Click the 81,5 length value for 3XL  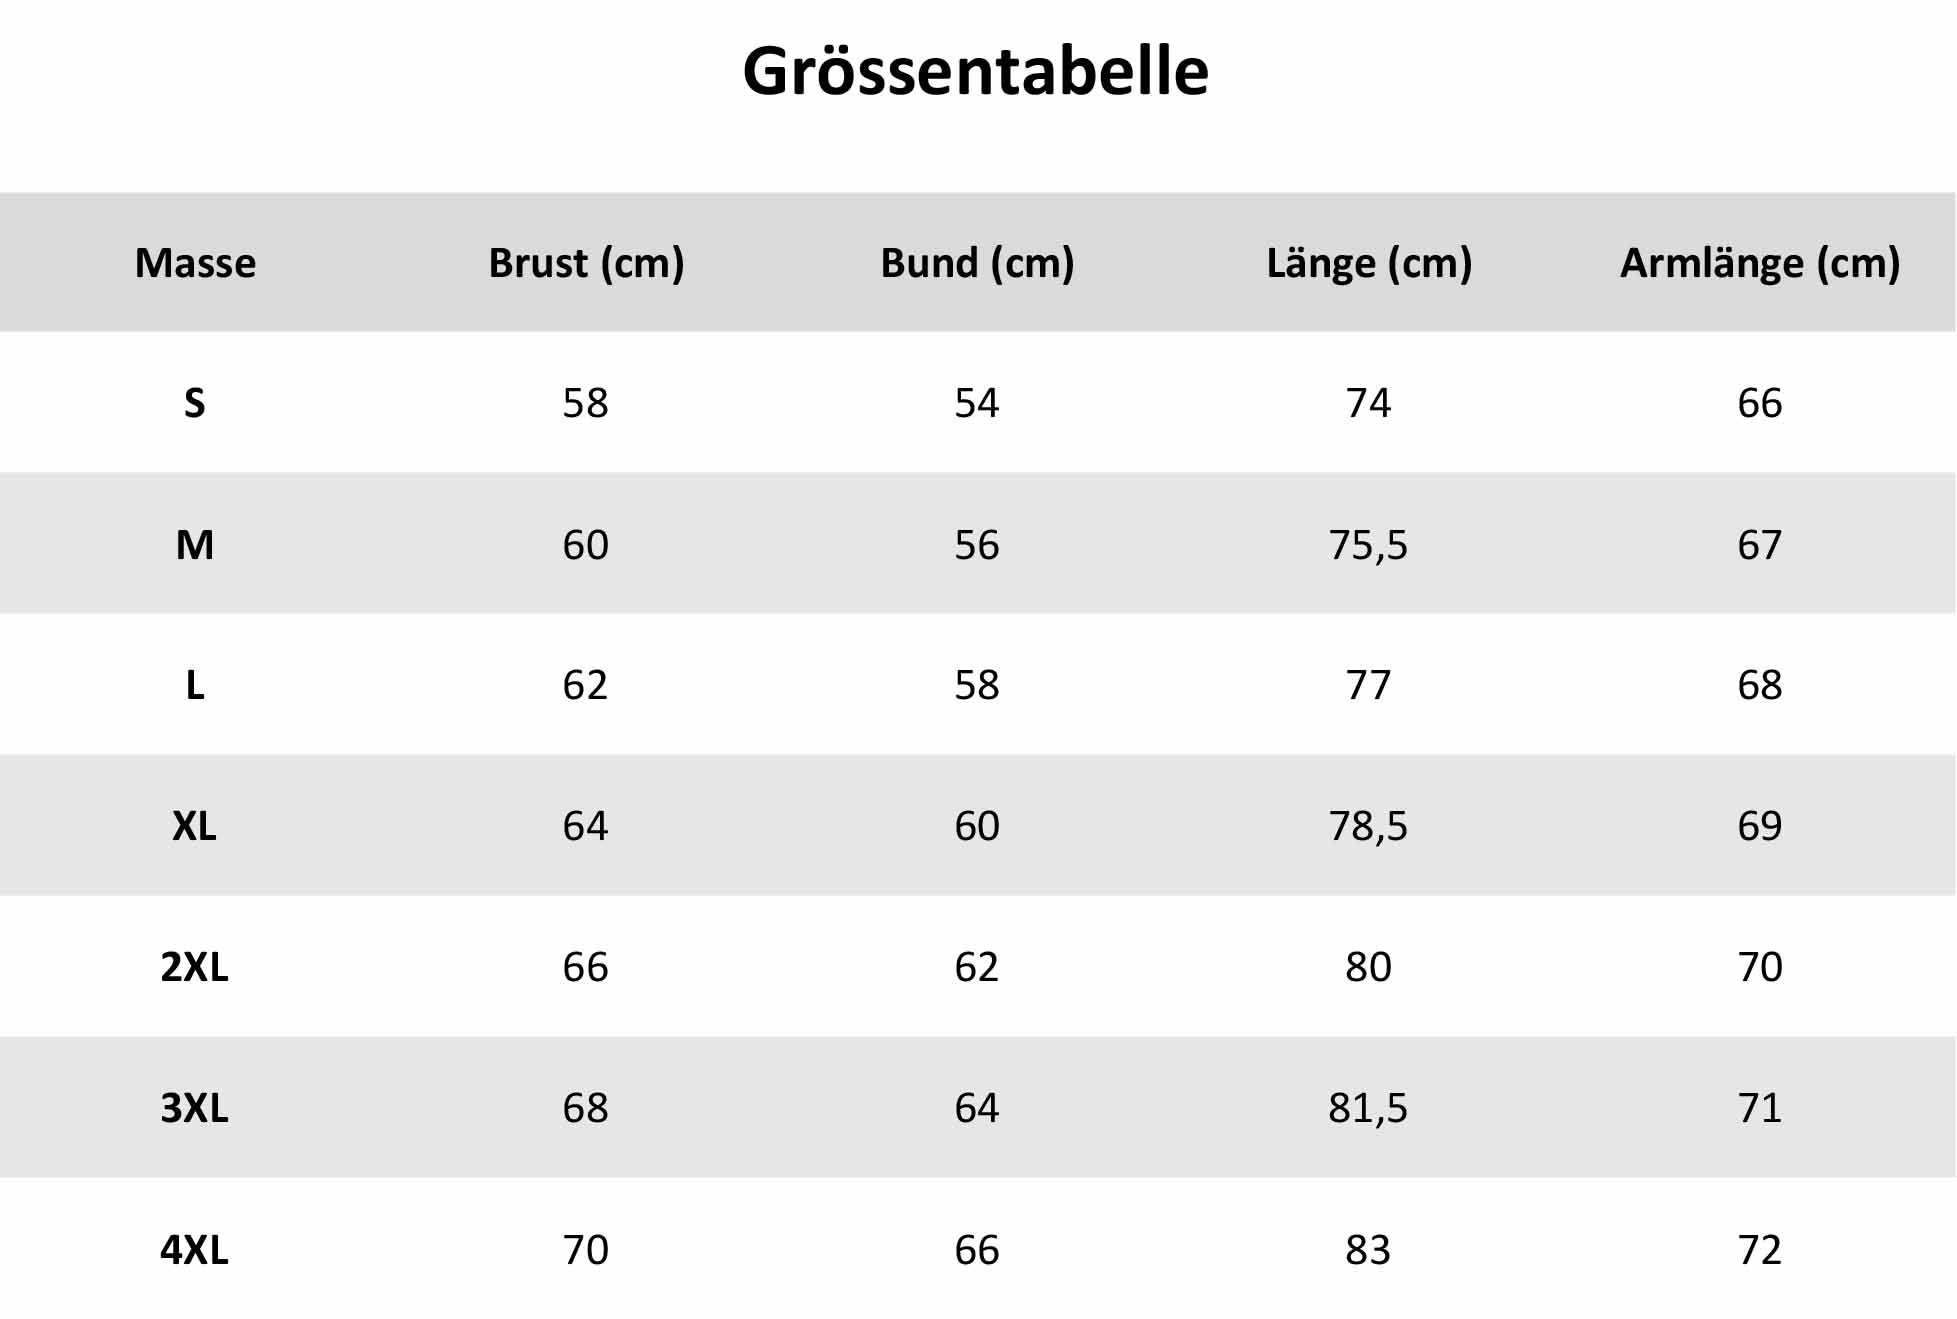pyautogui.click(x=1368, y=1108)
